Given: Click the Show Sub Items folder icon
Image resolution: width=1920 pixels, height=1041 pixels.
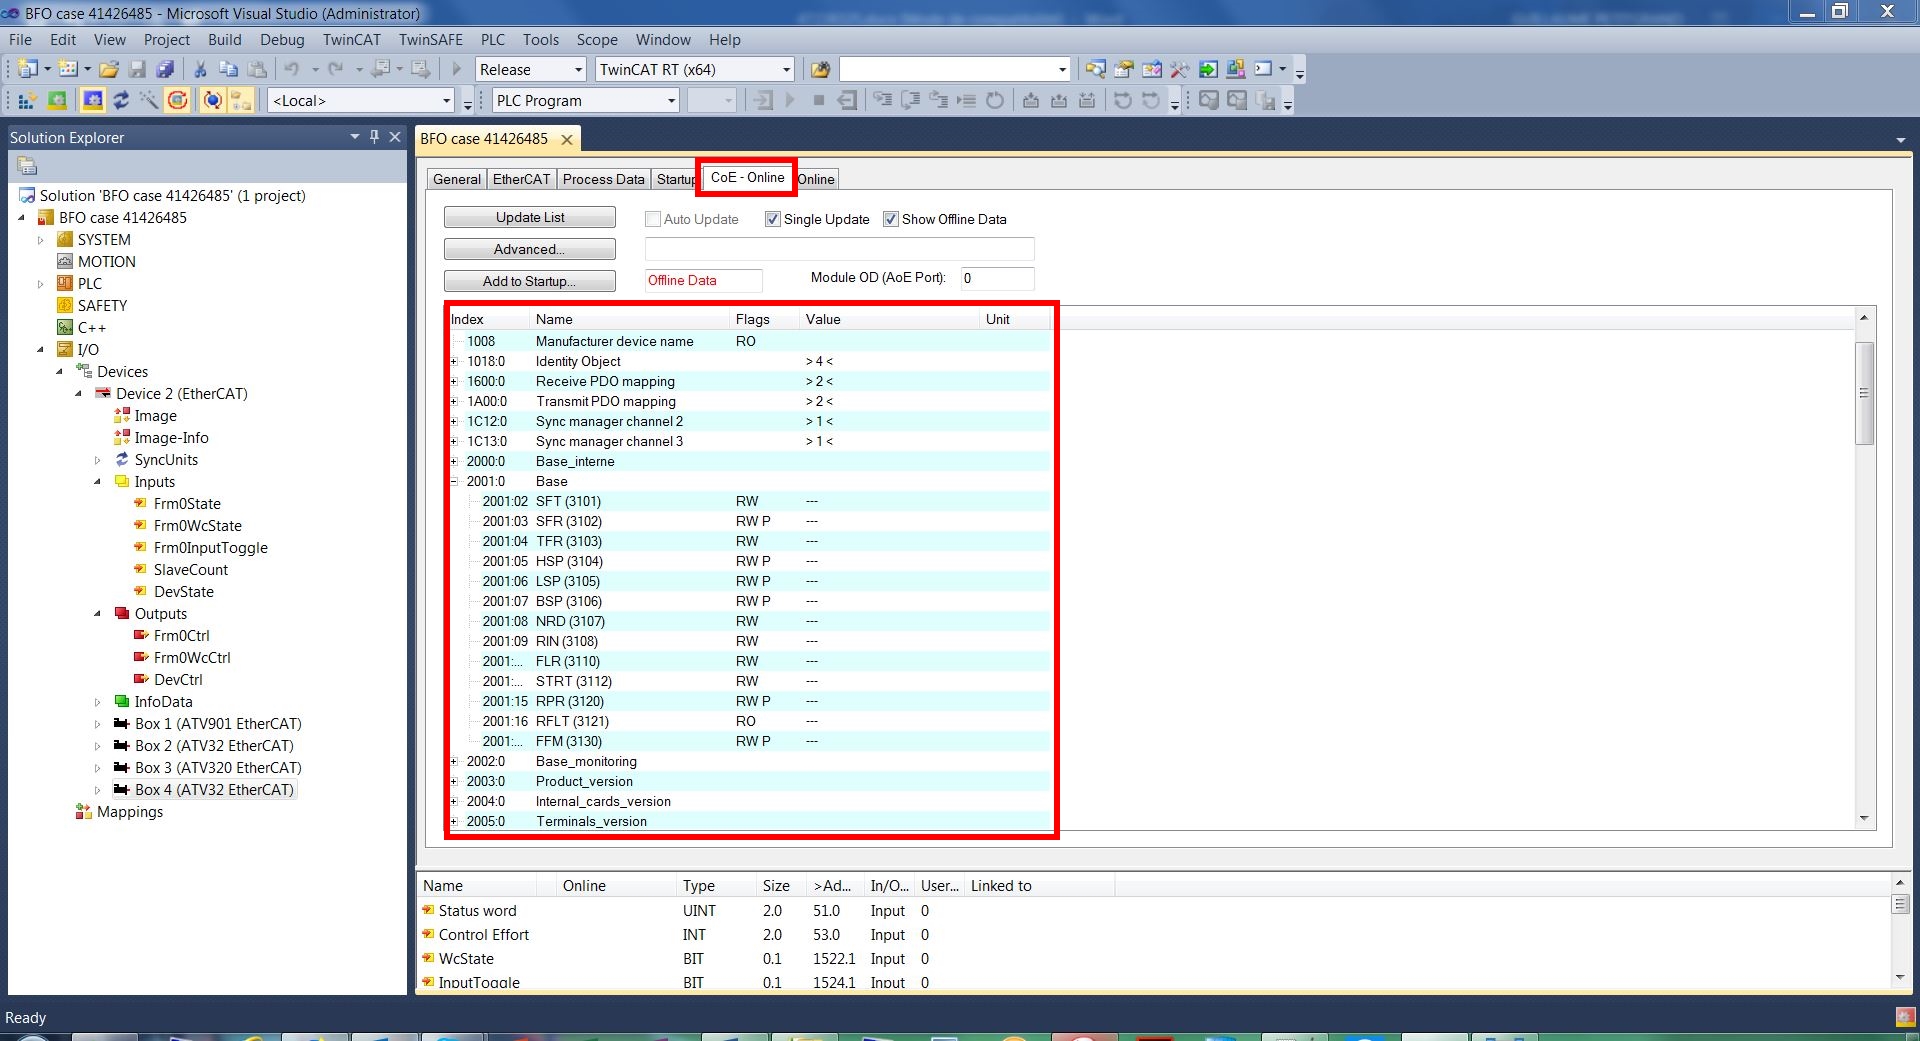Looking at the screenshot, I should pos(241,100).
